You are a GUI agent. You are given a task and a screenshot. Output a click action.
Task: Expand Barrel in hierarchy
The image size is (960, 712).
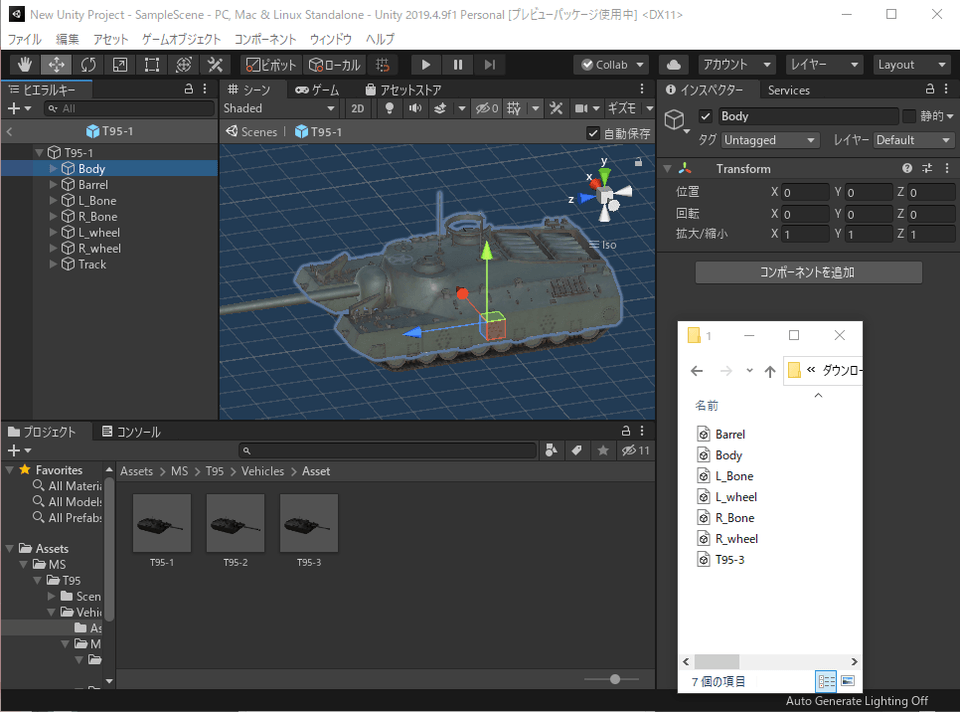[53, 184]
